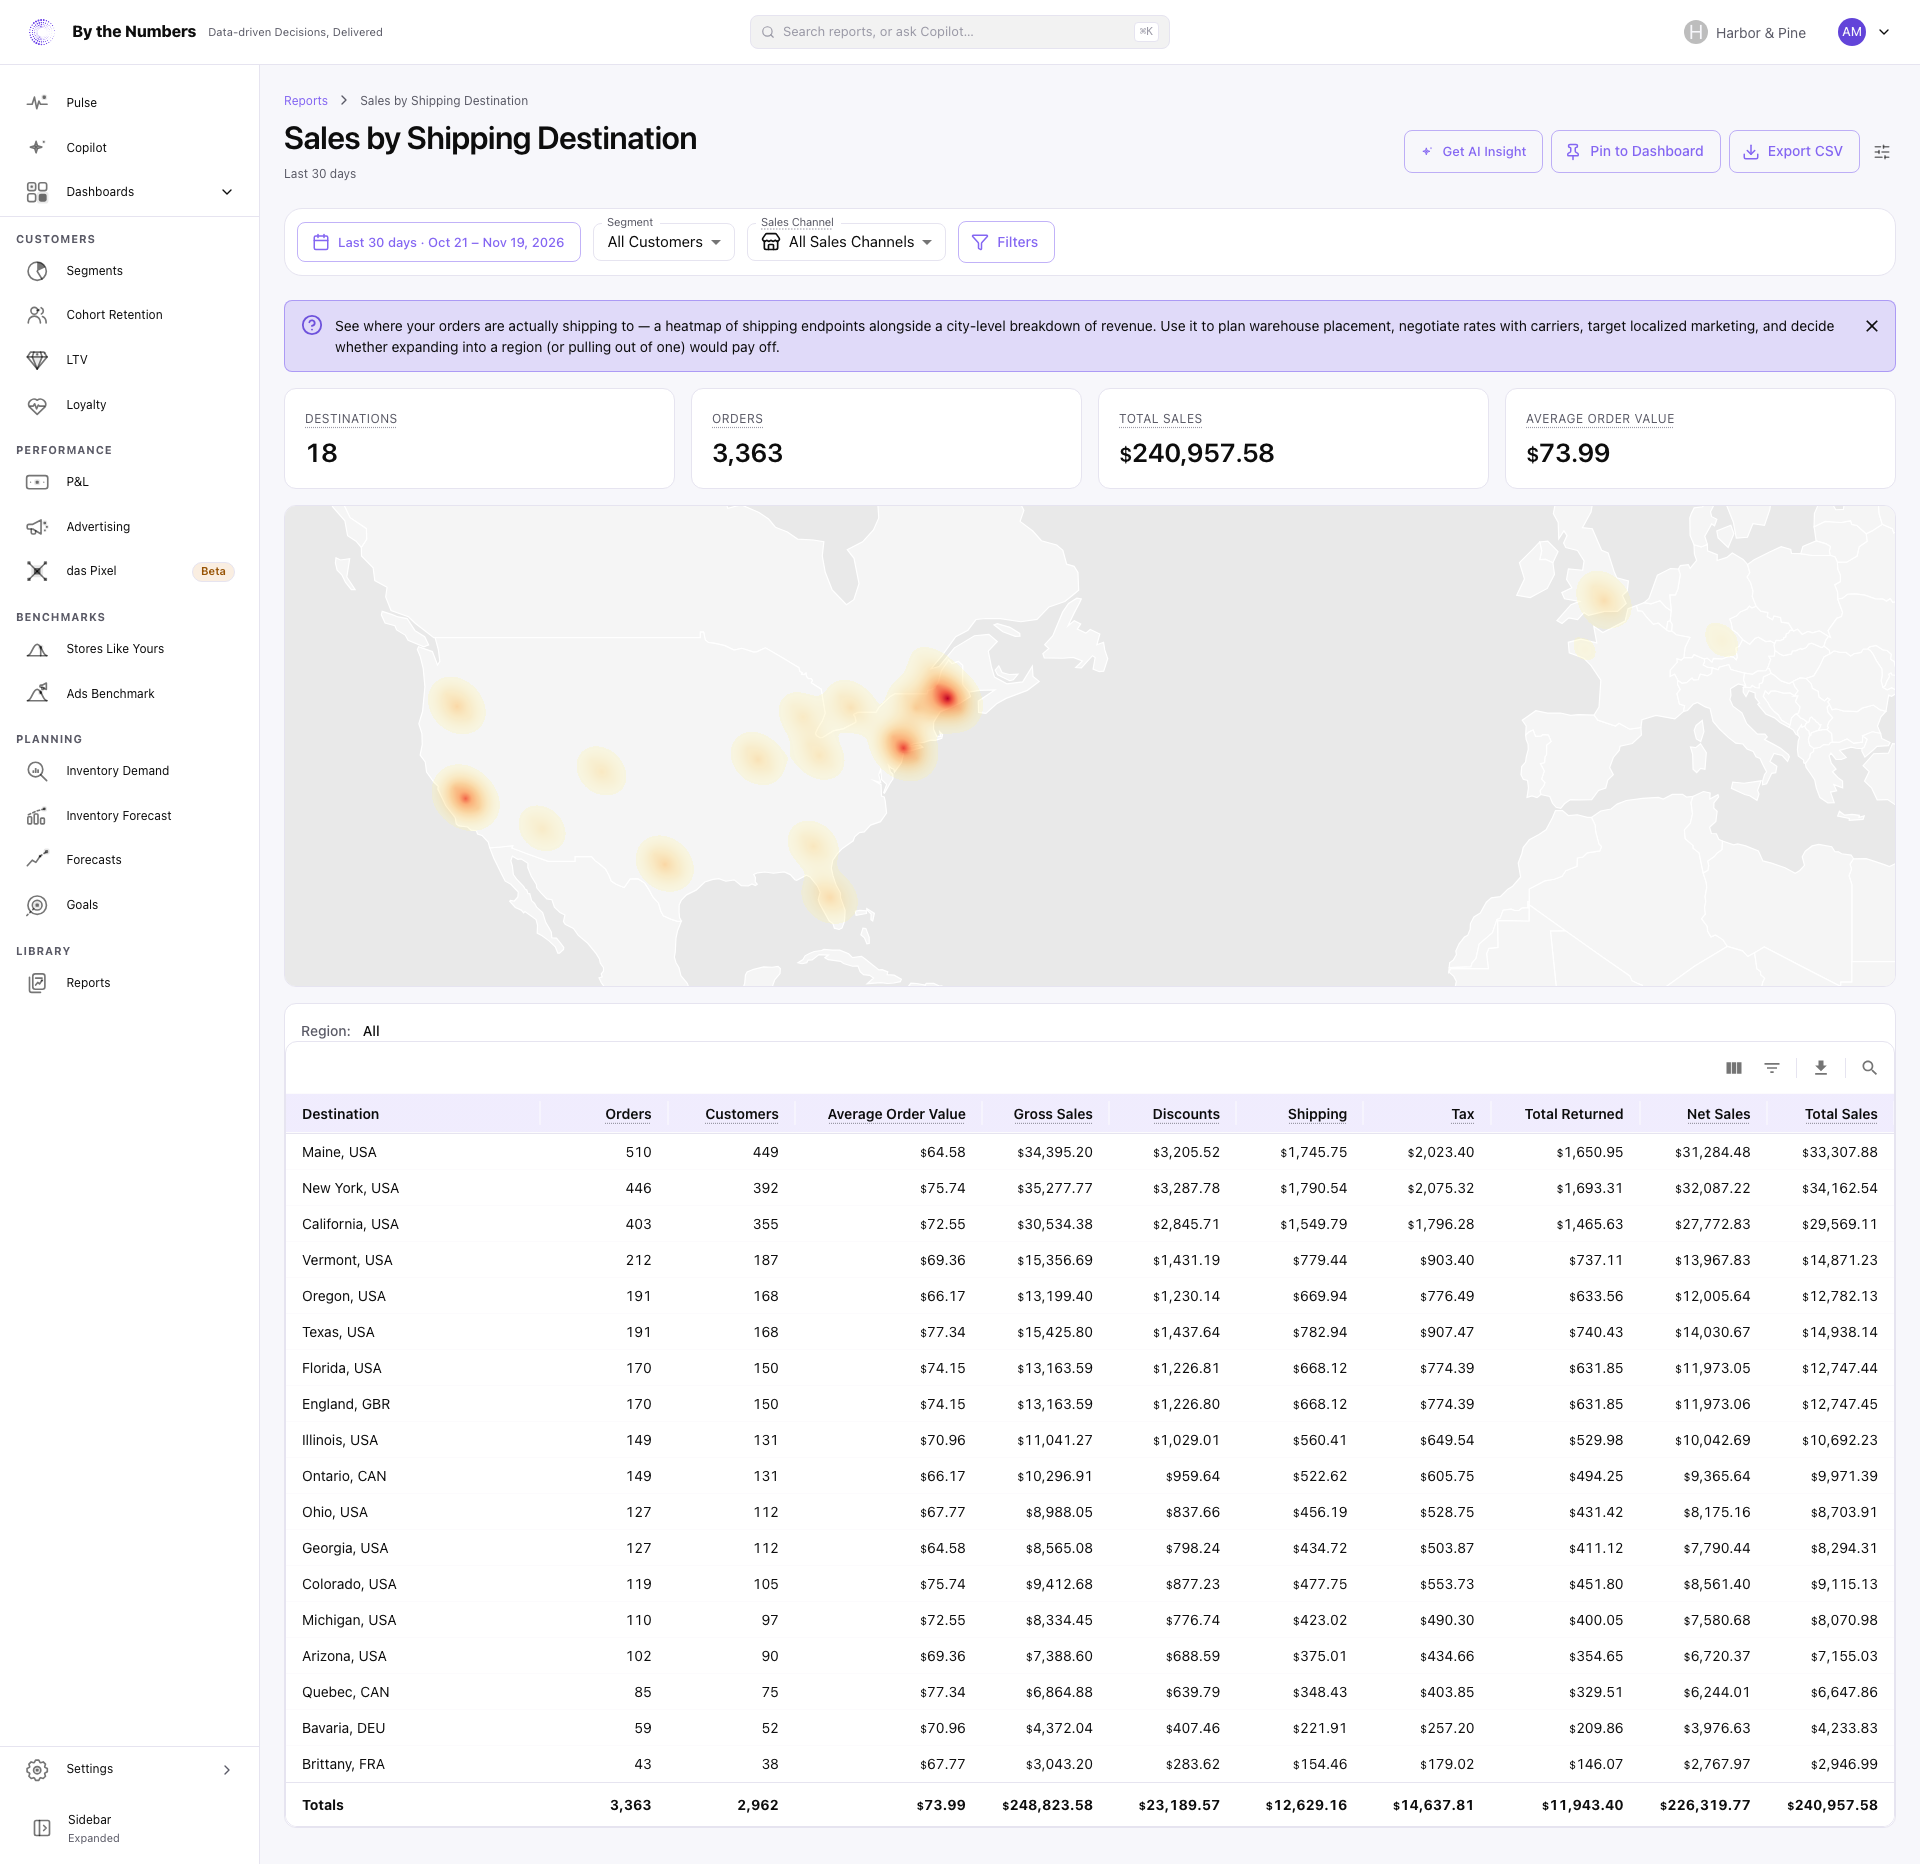Click the Forecasts trend line icon

pyautogui.click(x=37, y=860)
